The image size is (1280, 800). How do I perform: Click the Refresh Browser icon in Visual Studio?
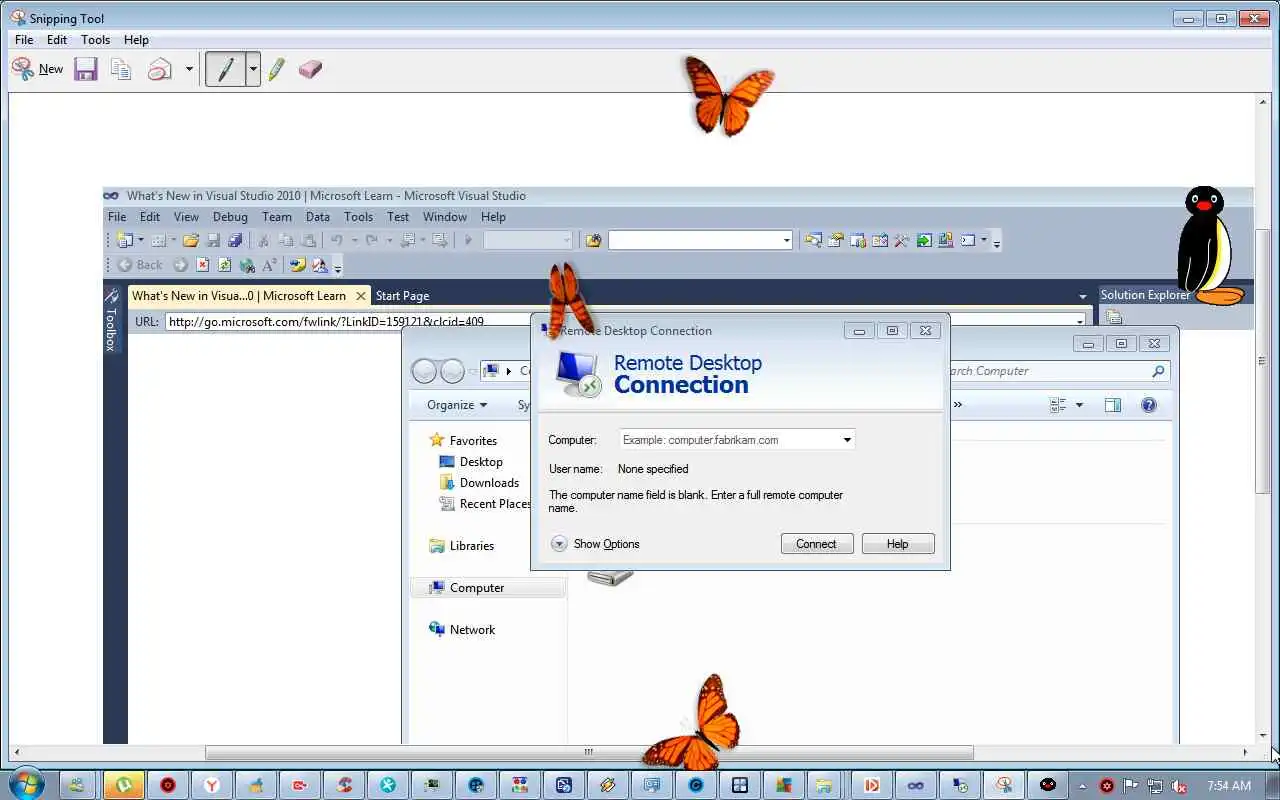coord(224,265)
